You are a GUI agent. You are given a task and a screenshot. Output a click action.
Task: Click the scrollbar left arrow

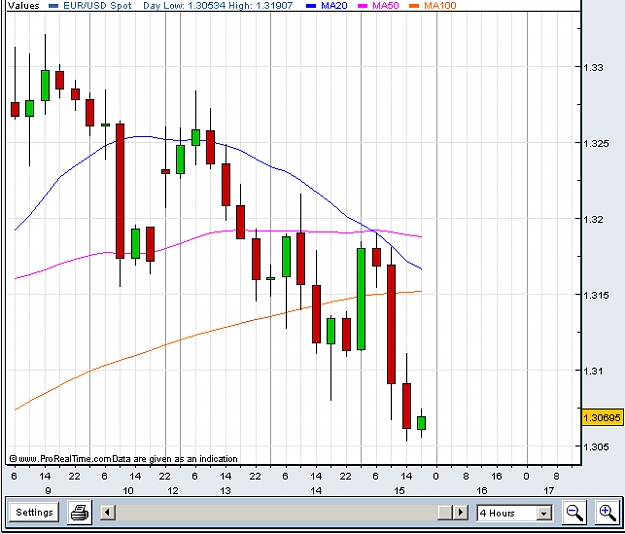click(108, 512)
